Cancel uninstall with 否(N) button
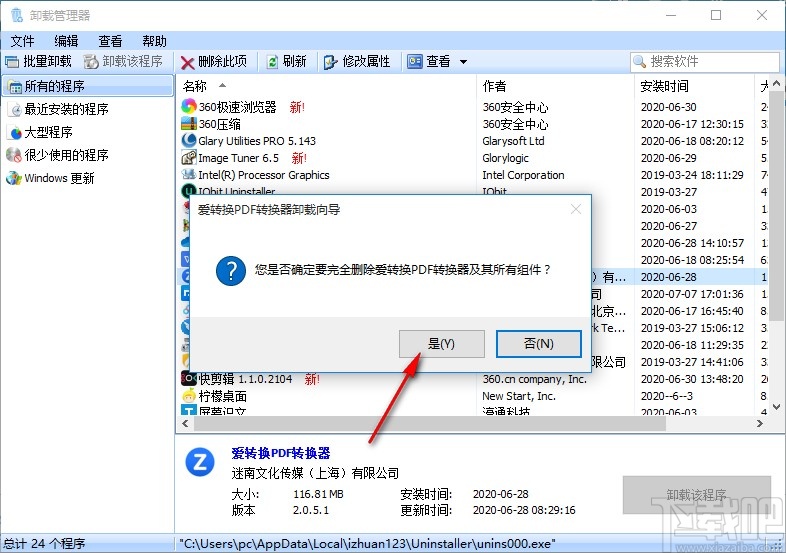 (x=539, y=343)
